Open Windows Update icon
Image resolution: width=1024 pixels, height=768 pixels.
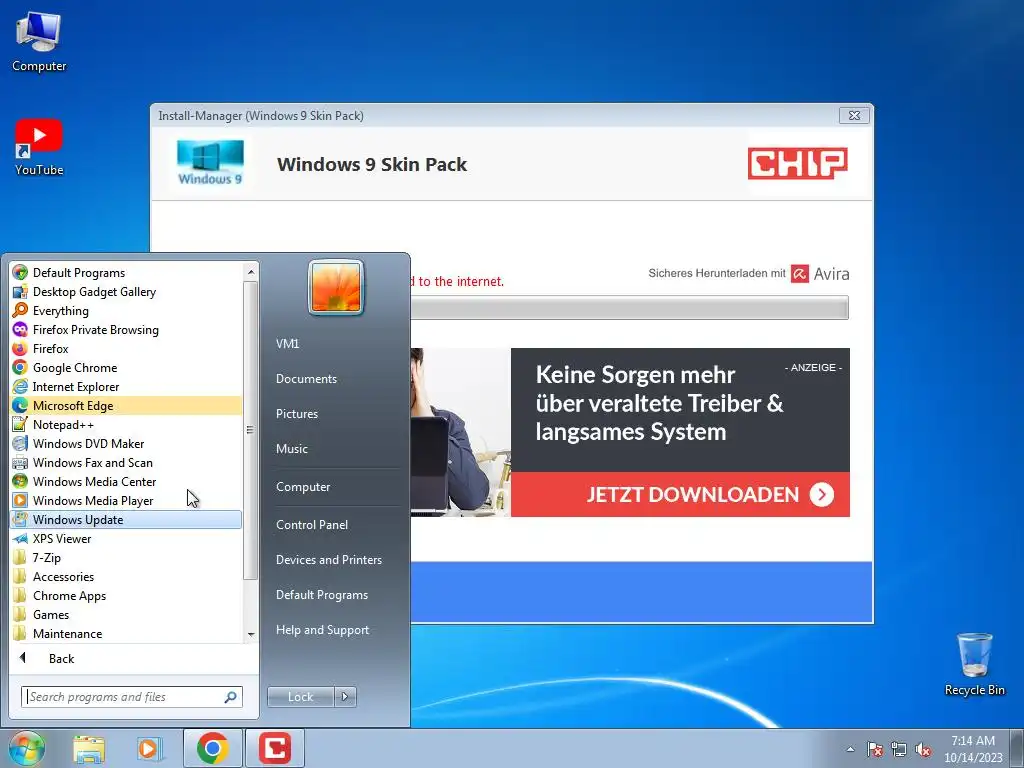coord(20,519)
